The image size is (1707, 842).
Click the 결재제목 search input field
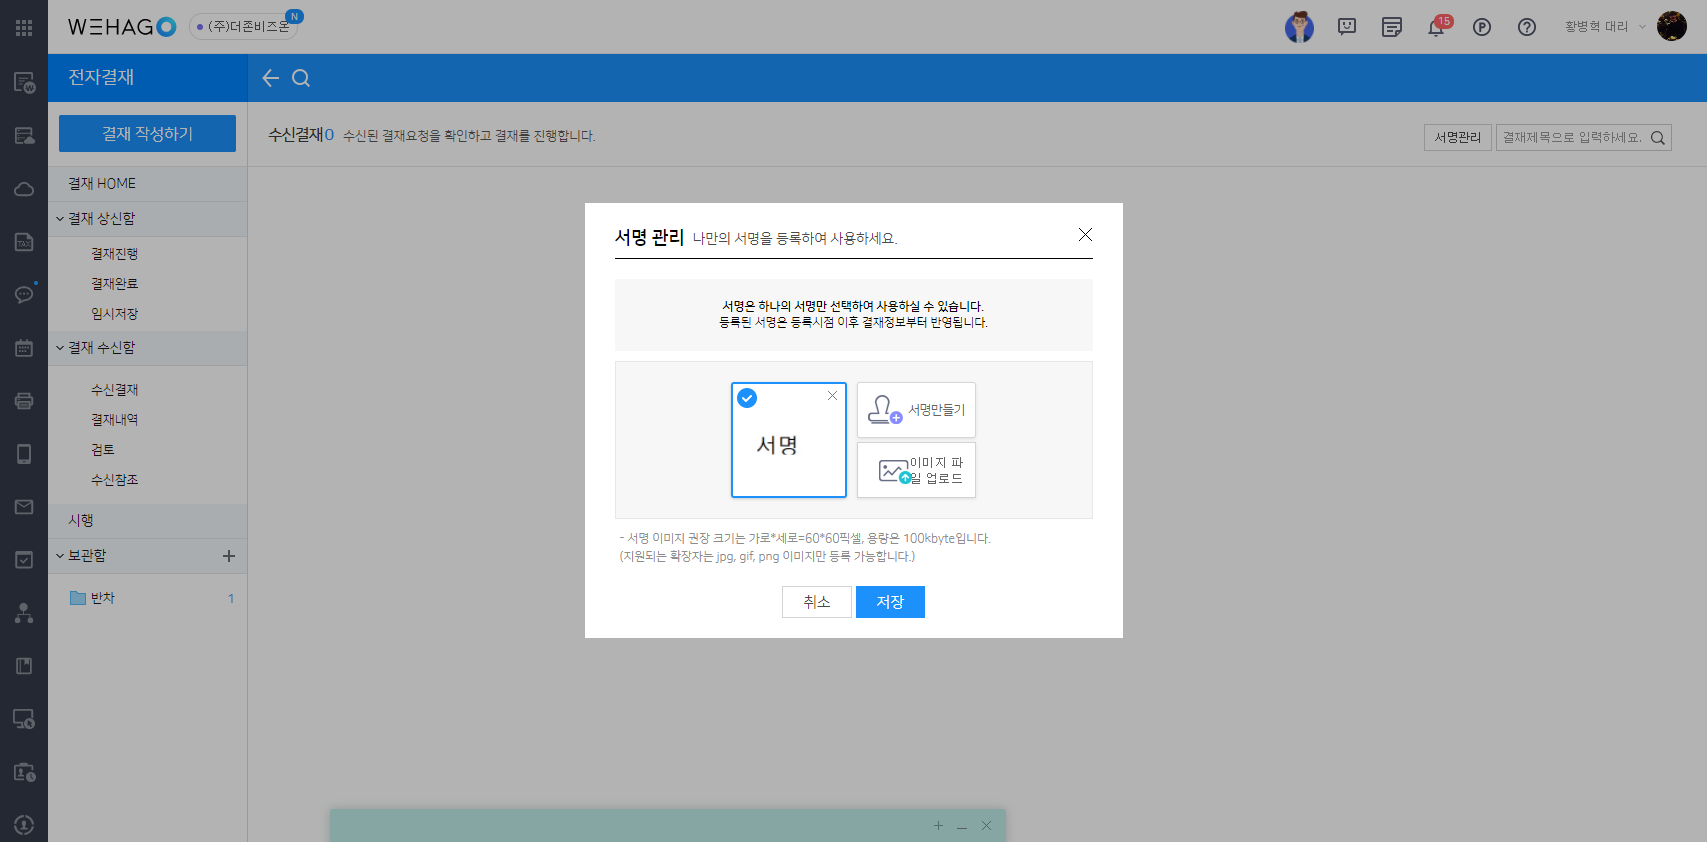tap(1572, 138)
